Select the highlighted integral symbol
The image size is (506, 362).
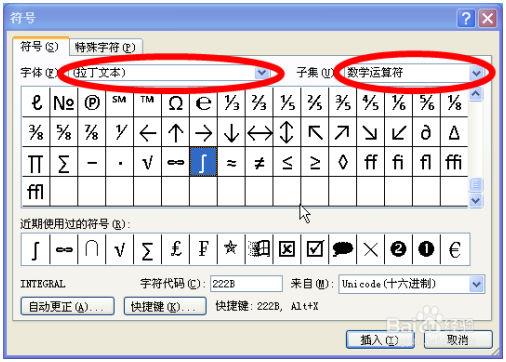203,162
